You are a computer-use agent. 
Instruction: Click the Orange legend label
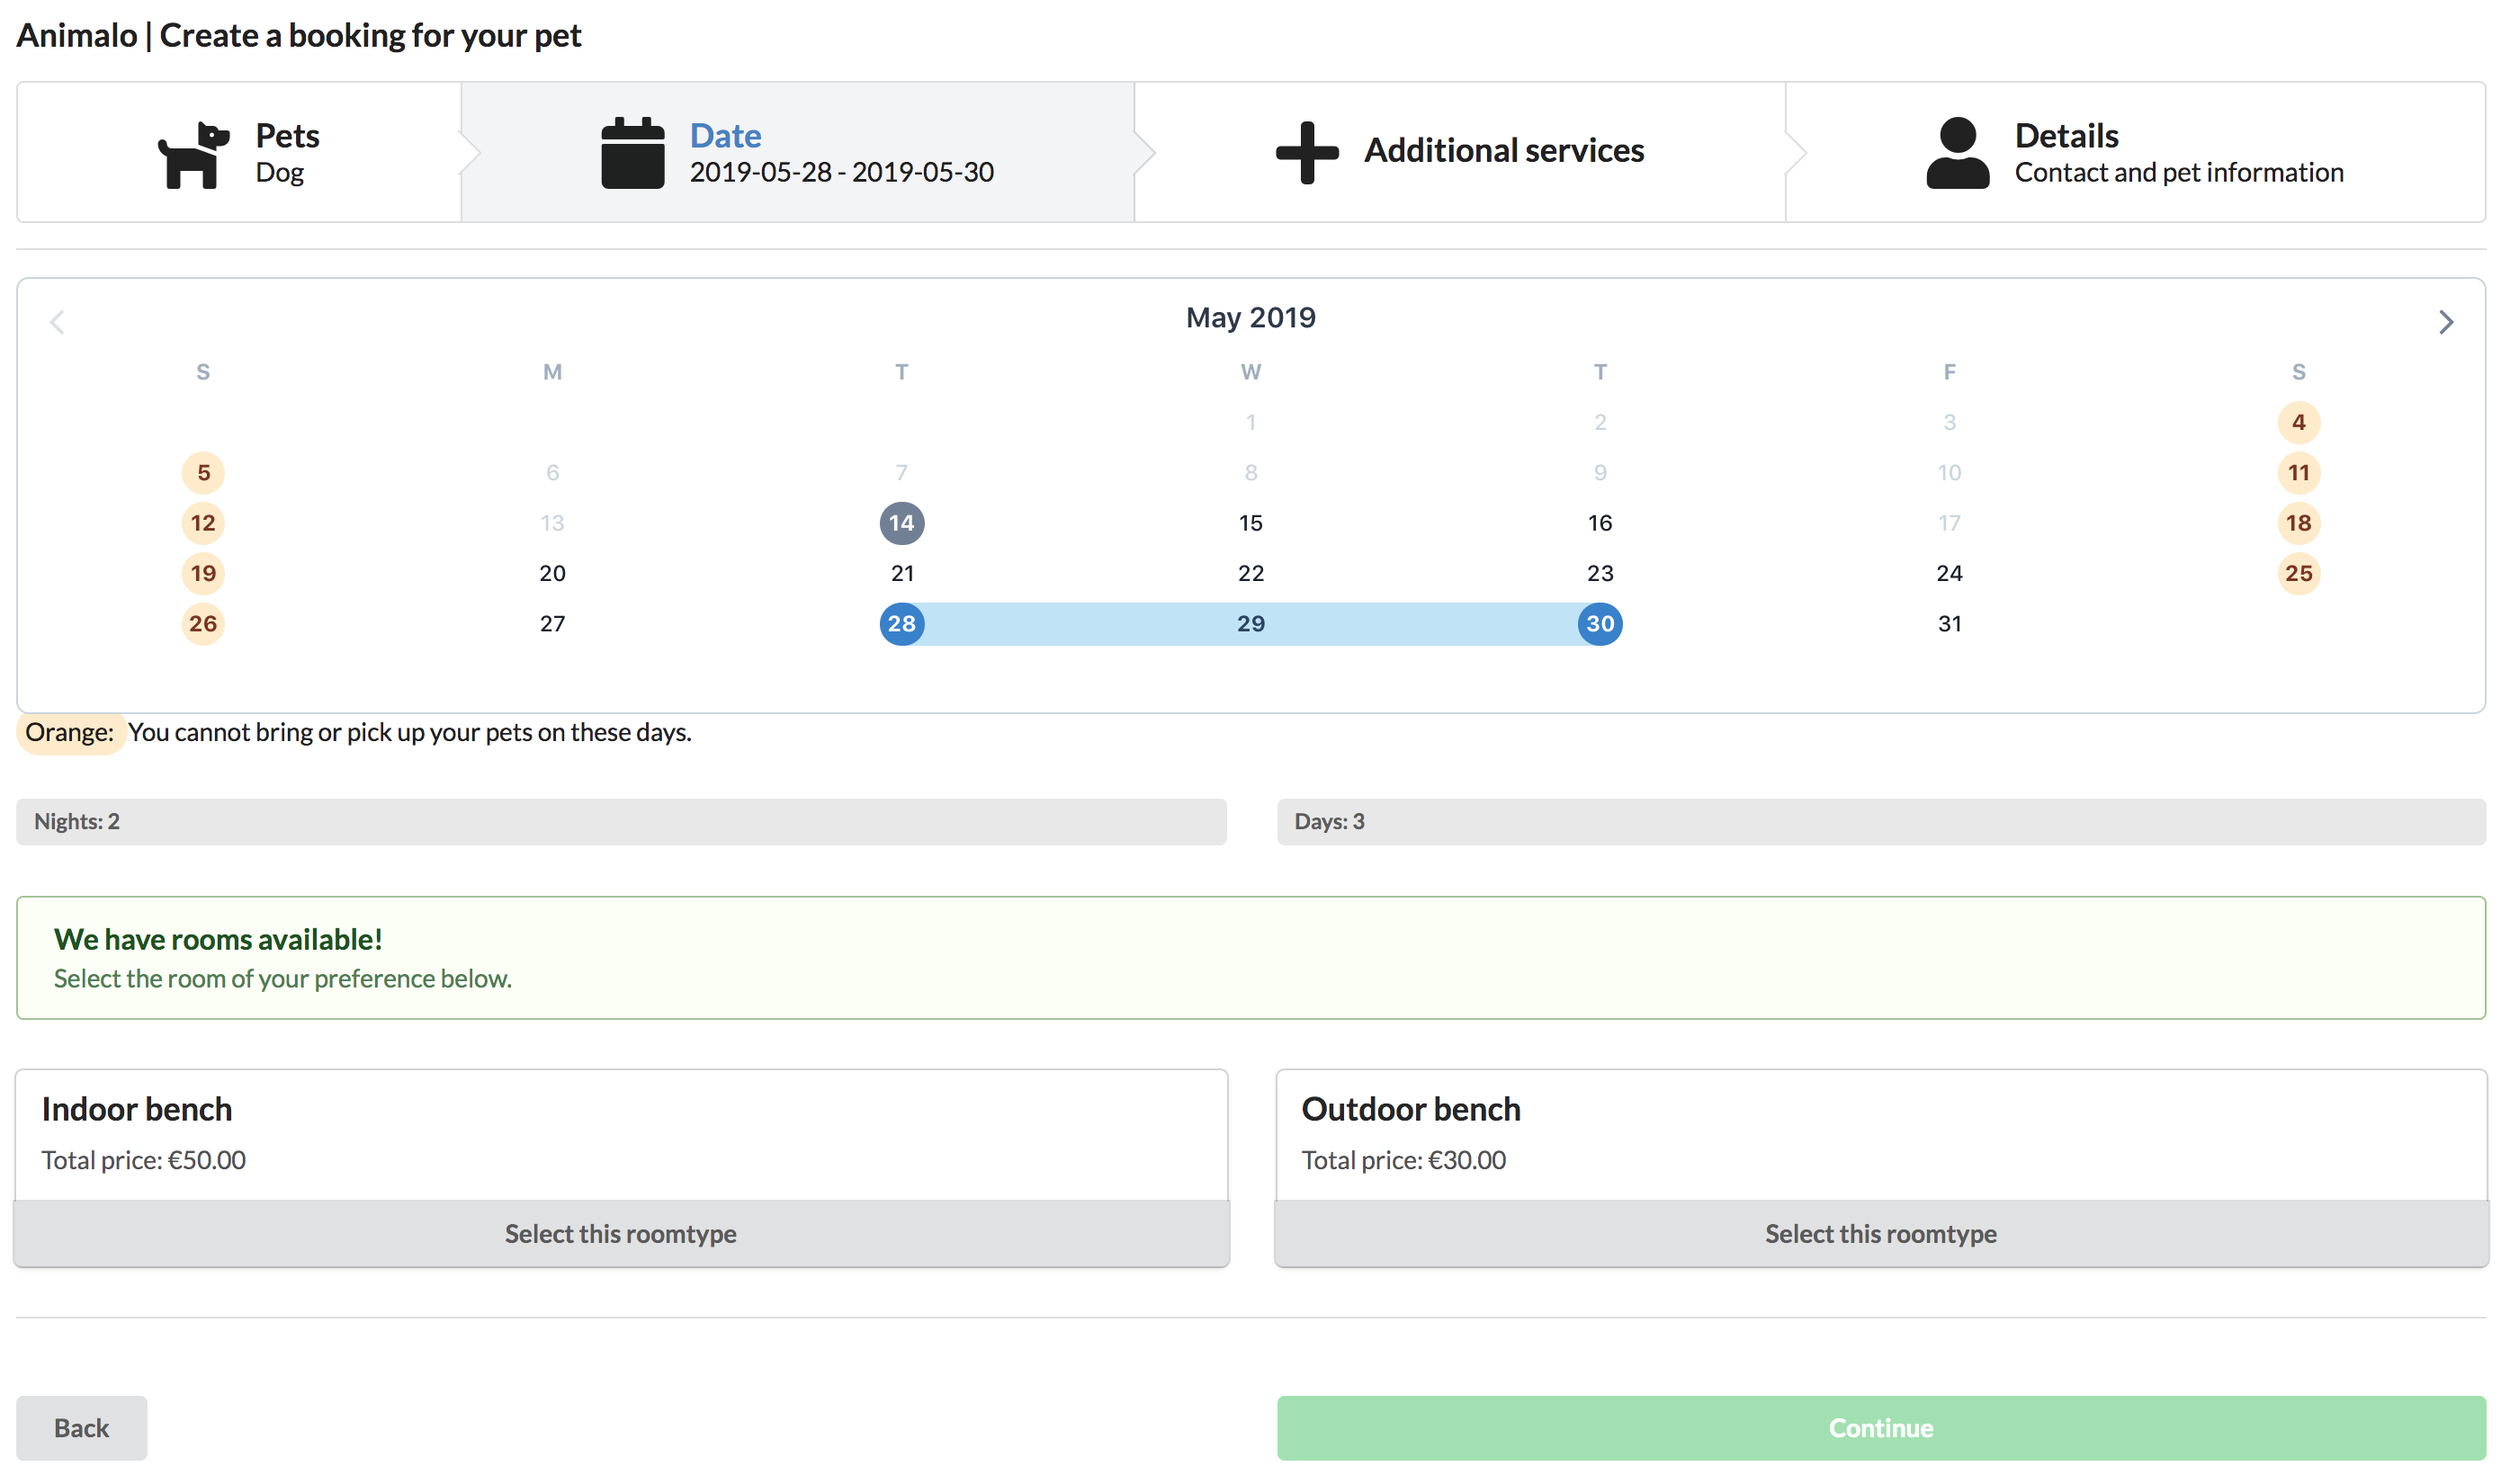69,732
